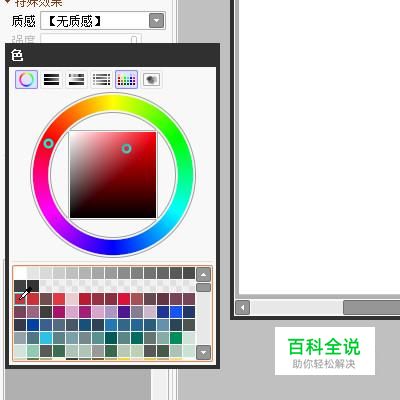This screenshot has width=400, height=400.
Task: Click the 【无质感】 texture combo box
Action: click(103, 21)
